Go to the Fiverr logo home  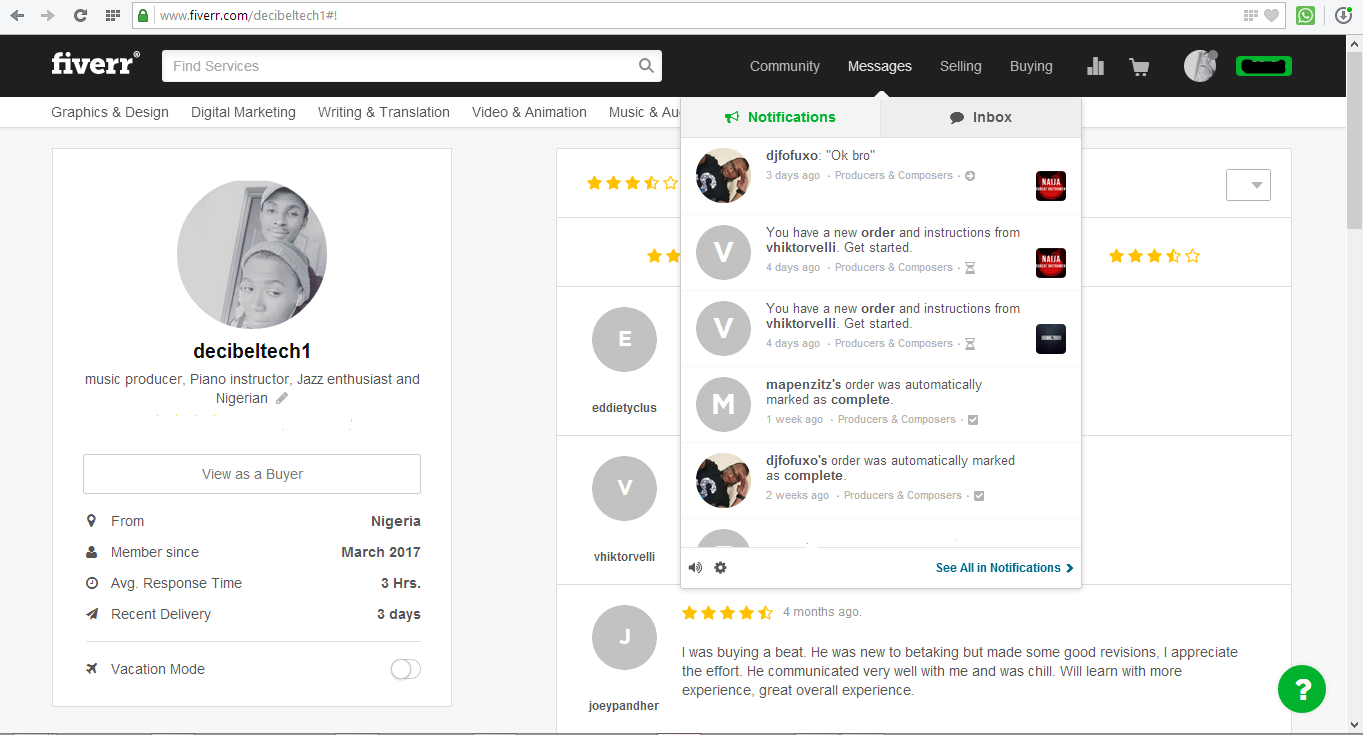pos(95,64)
